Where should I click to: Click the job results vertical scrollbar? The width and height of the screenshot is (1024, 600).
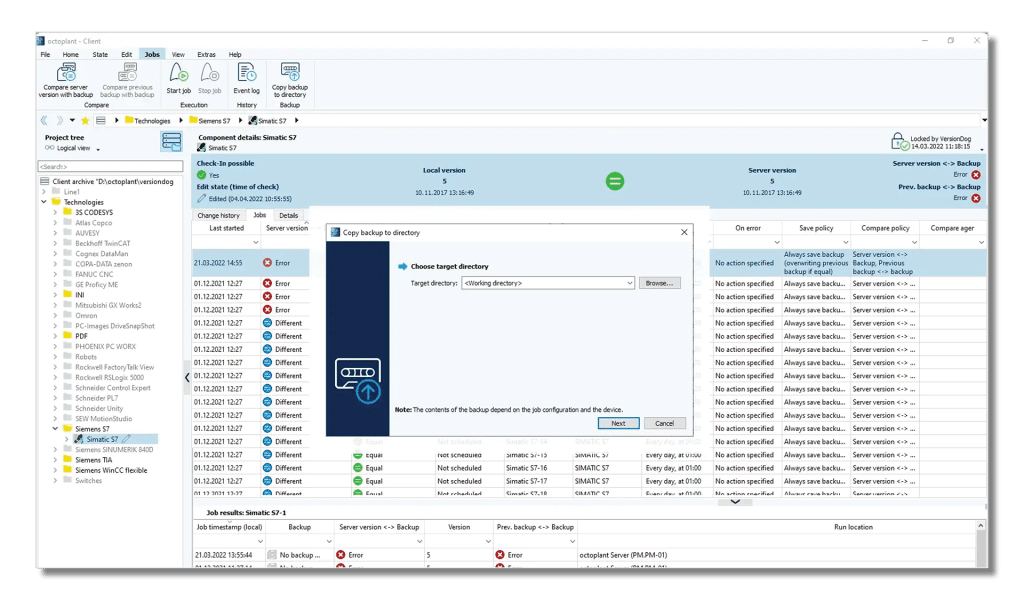[x=981, y=547]
